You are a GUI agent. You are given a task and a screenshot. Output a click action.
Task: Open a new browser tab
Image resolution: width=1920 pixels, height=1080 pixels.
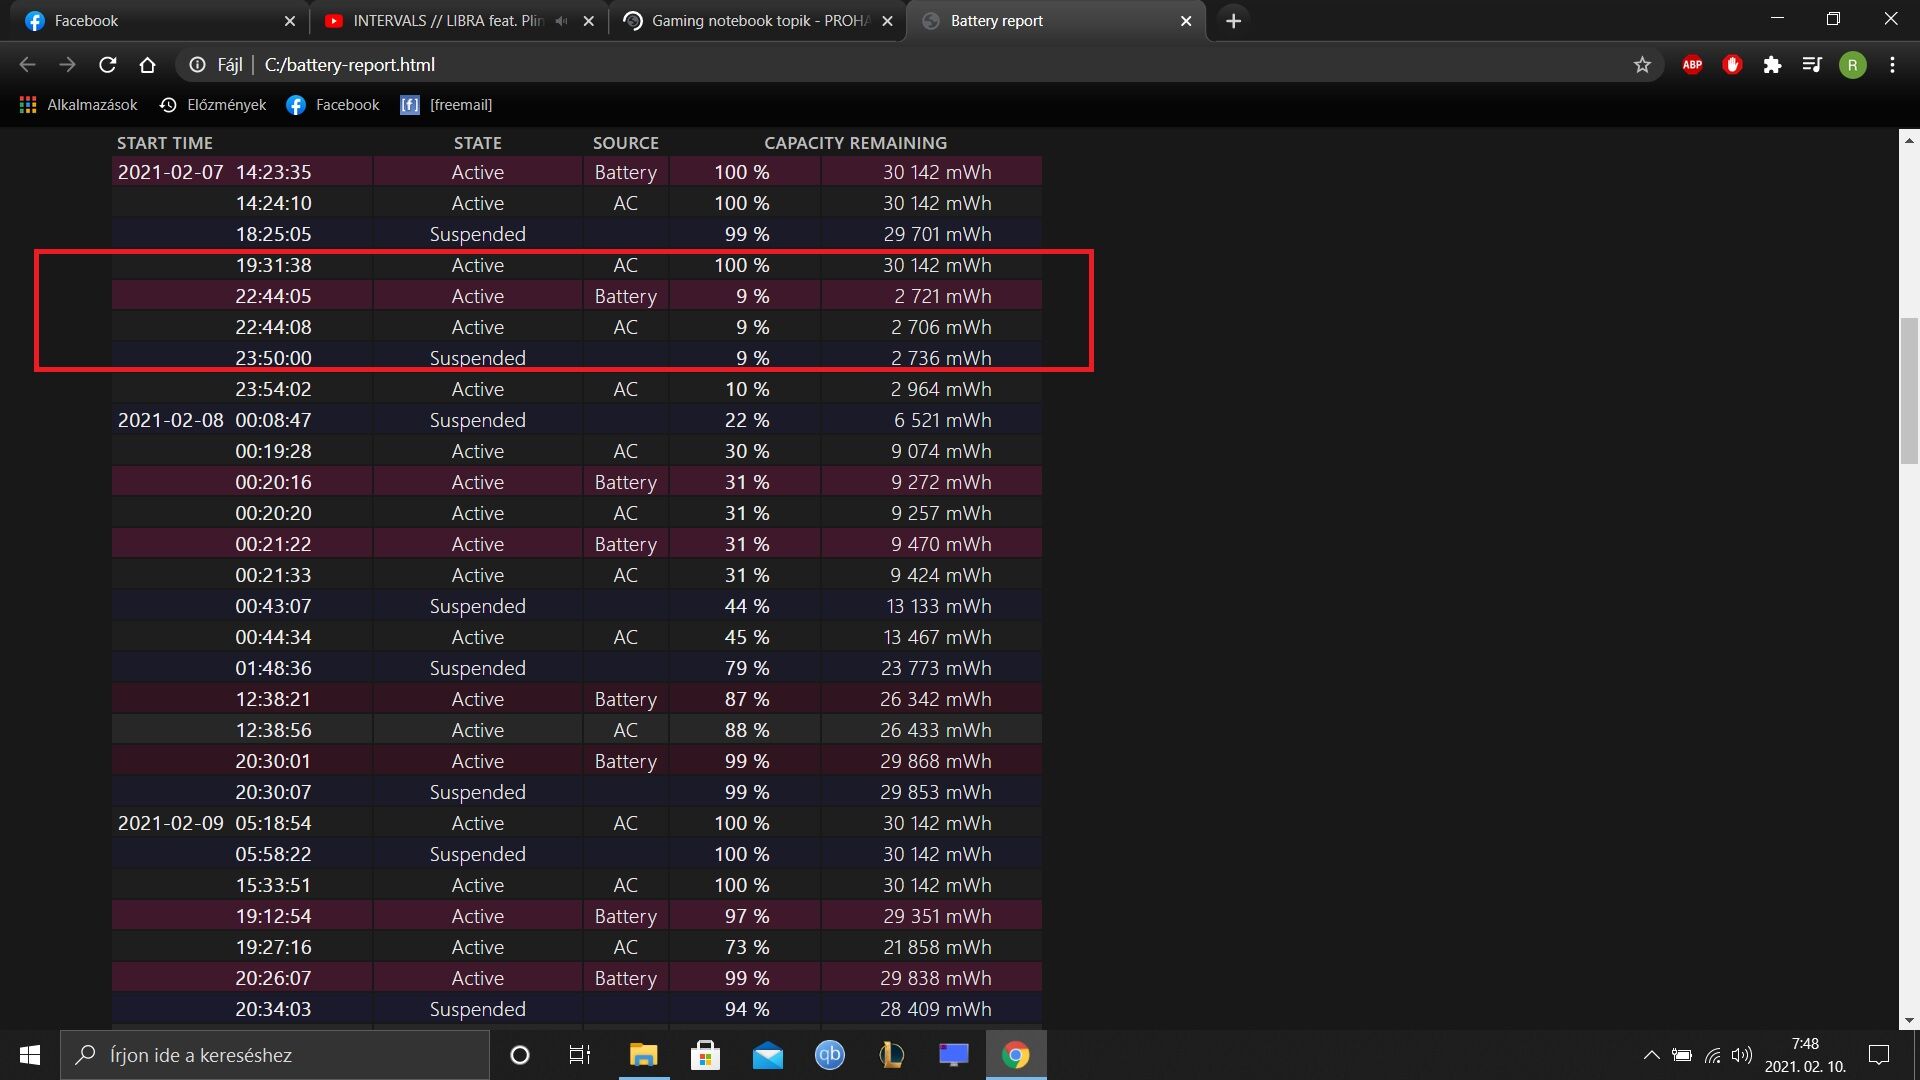1233,21
